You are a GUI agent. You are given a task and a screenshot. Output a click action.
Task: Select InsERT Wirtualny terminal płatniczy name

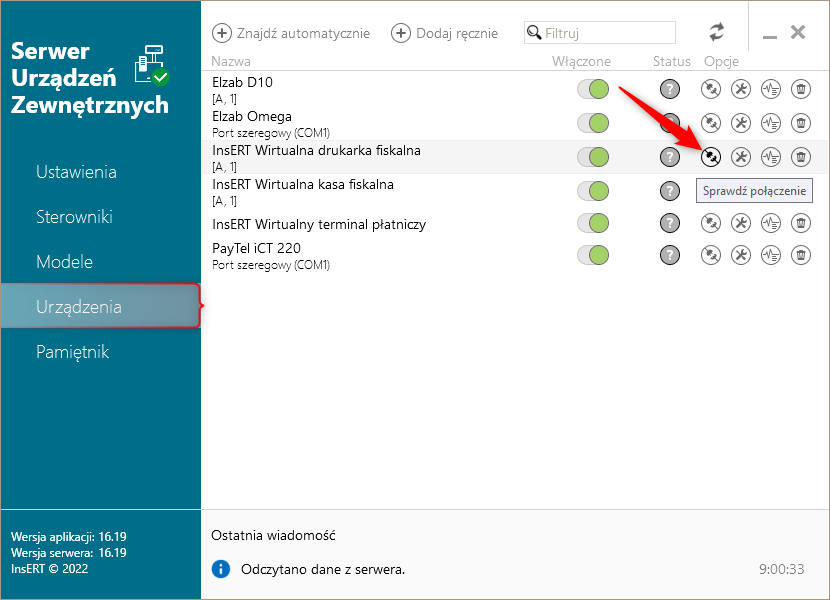[319, 224]
